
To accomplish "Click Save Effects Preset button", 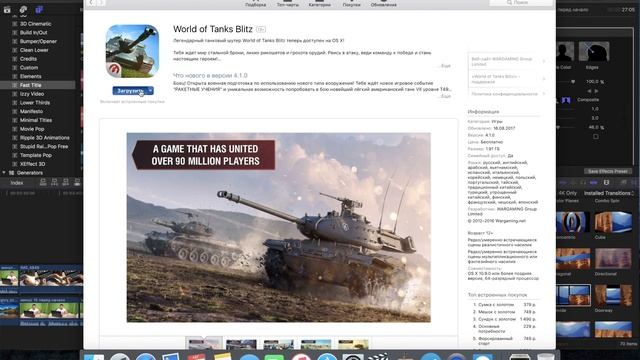I will click(607, 171).
